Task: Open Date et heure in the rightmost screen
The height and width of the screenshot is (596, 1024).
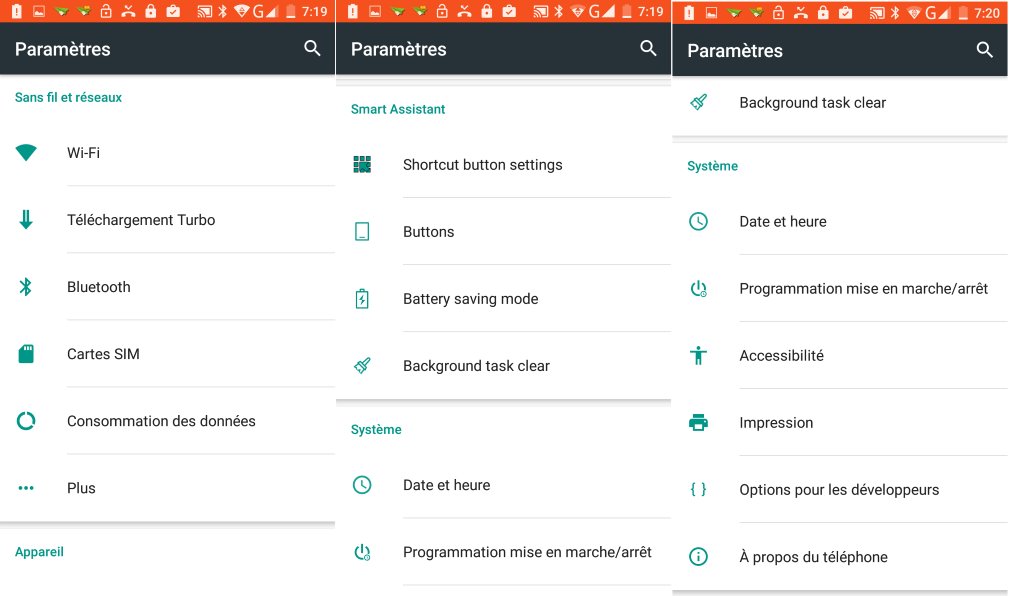Action: (x=840, y=221)
